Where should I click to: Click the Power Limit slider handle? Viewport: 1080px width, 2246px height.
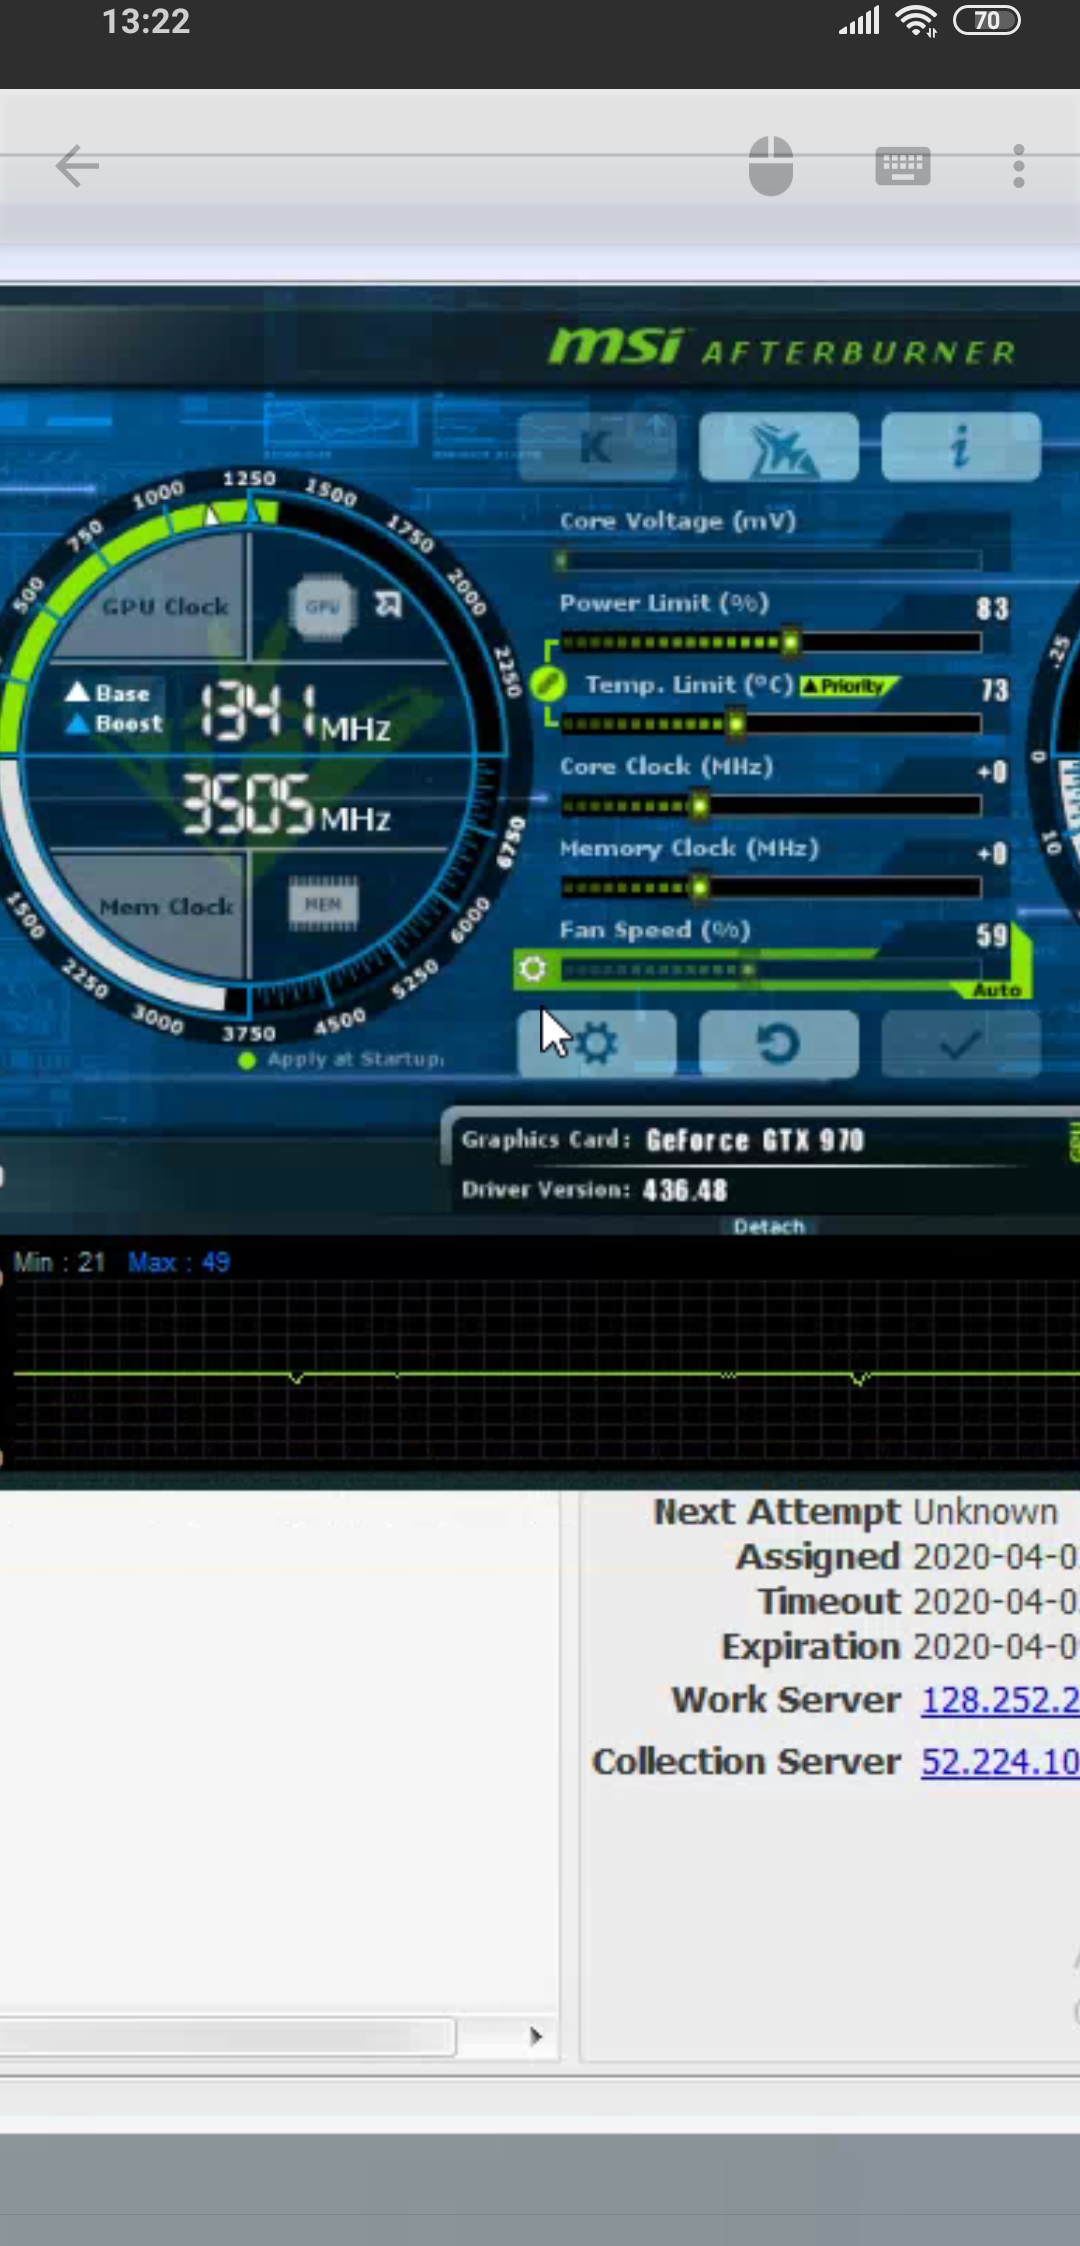(x=790, y=642)
